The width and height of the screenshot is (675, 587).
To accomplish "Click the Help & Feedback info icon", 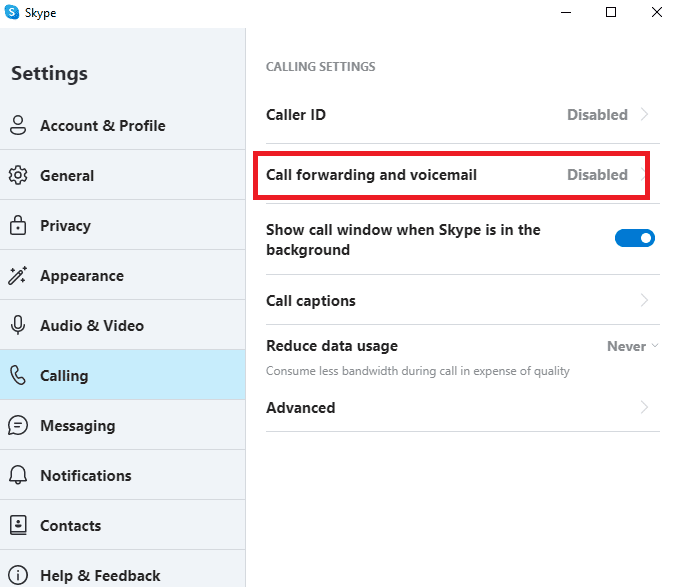I will (x=18, y=575).
